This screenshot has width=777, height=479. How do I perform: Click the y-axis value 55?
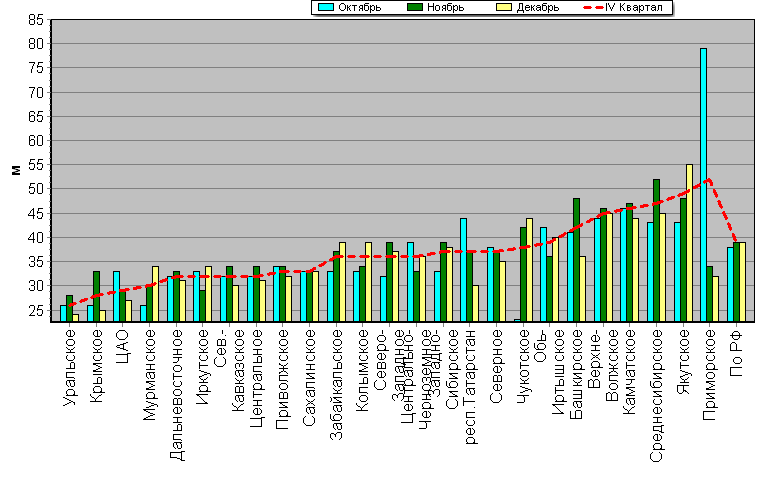click(x=37, y=165)
